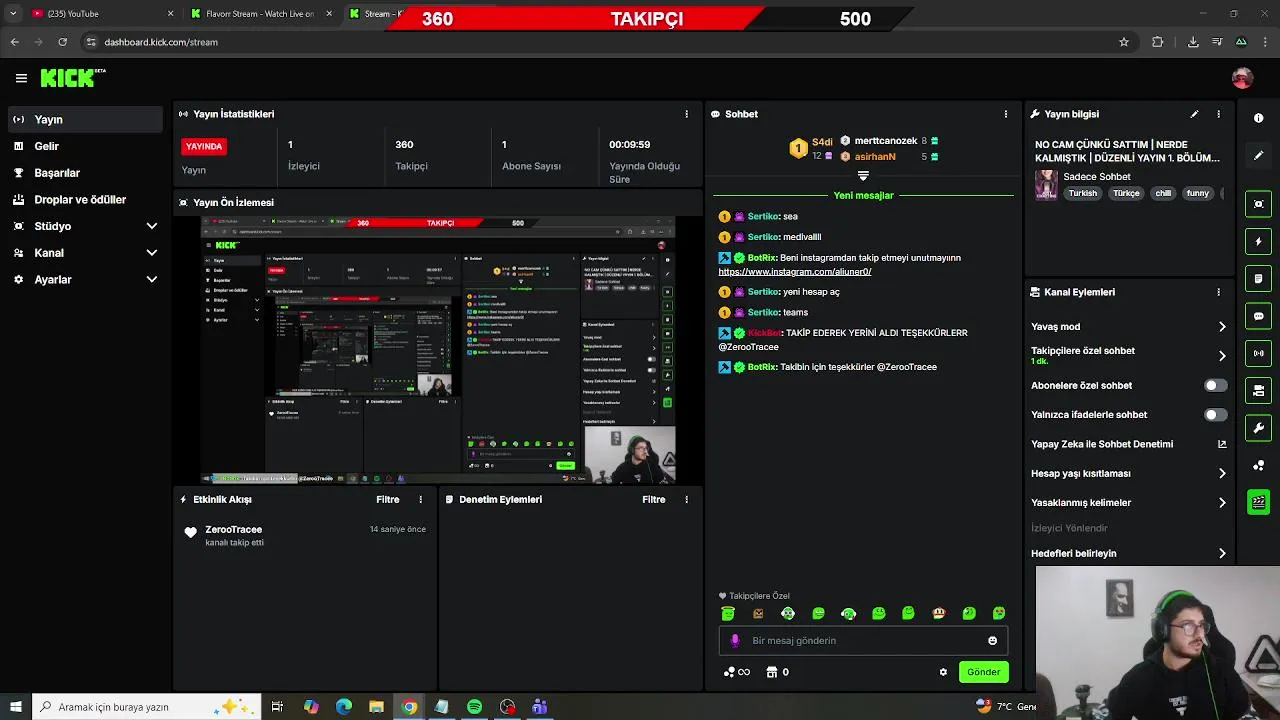The height and width of the screenshot is (720, 1280).
Task: Click the chat message input field
Action: (863, 641)
